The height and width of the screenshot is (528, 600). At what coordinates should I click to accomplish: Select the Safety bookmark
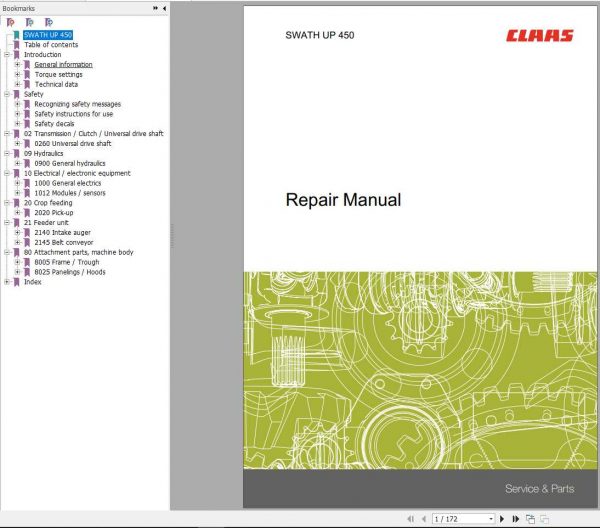(x=34, y=94)
